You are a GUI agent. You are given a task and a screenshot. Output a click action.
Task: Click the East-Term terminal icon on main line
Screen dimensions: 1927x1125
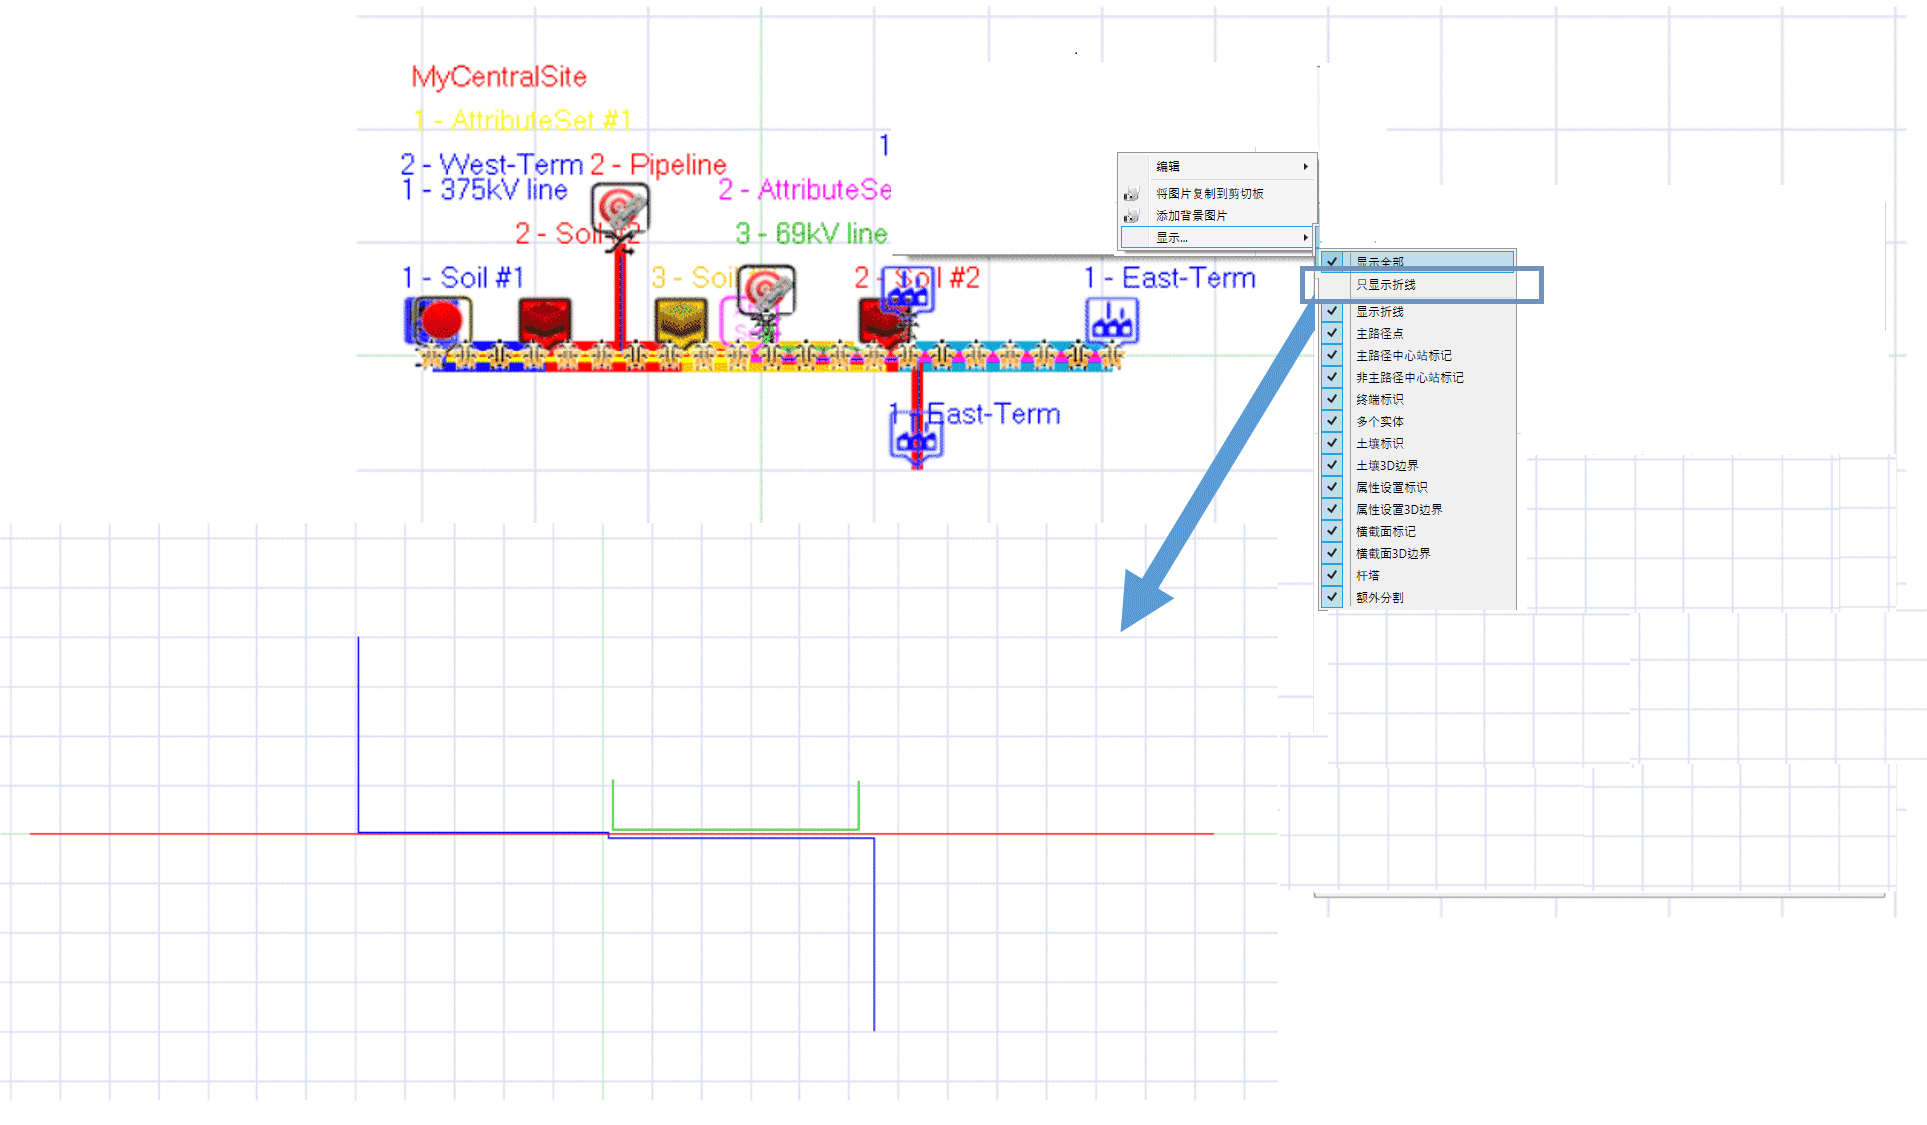(x=1112, y=321)
